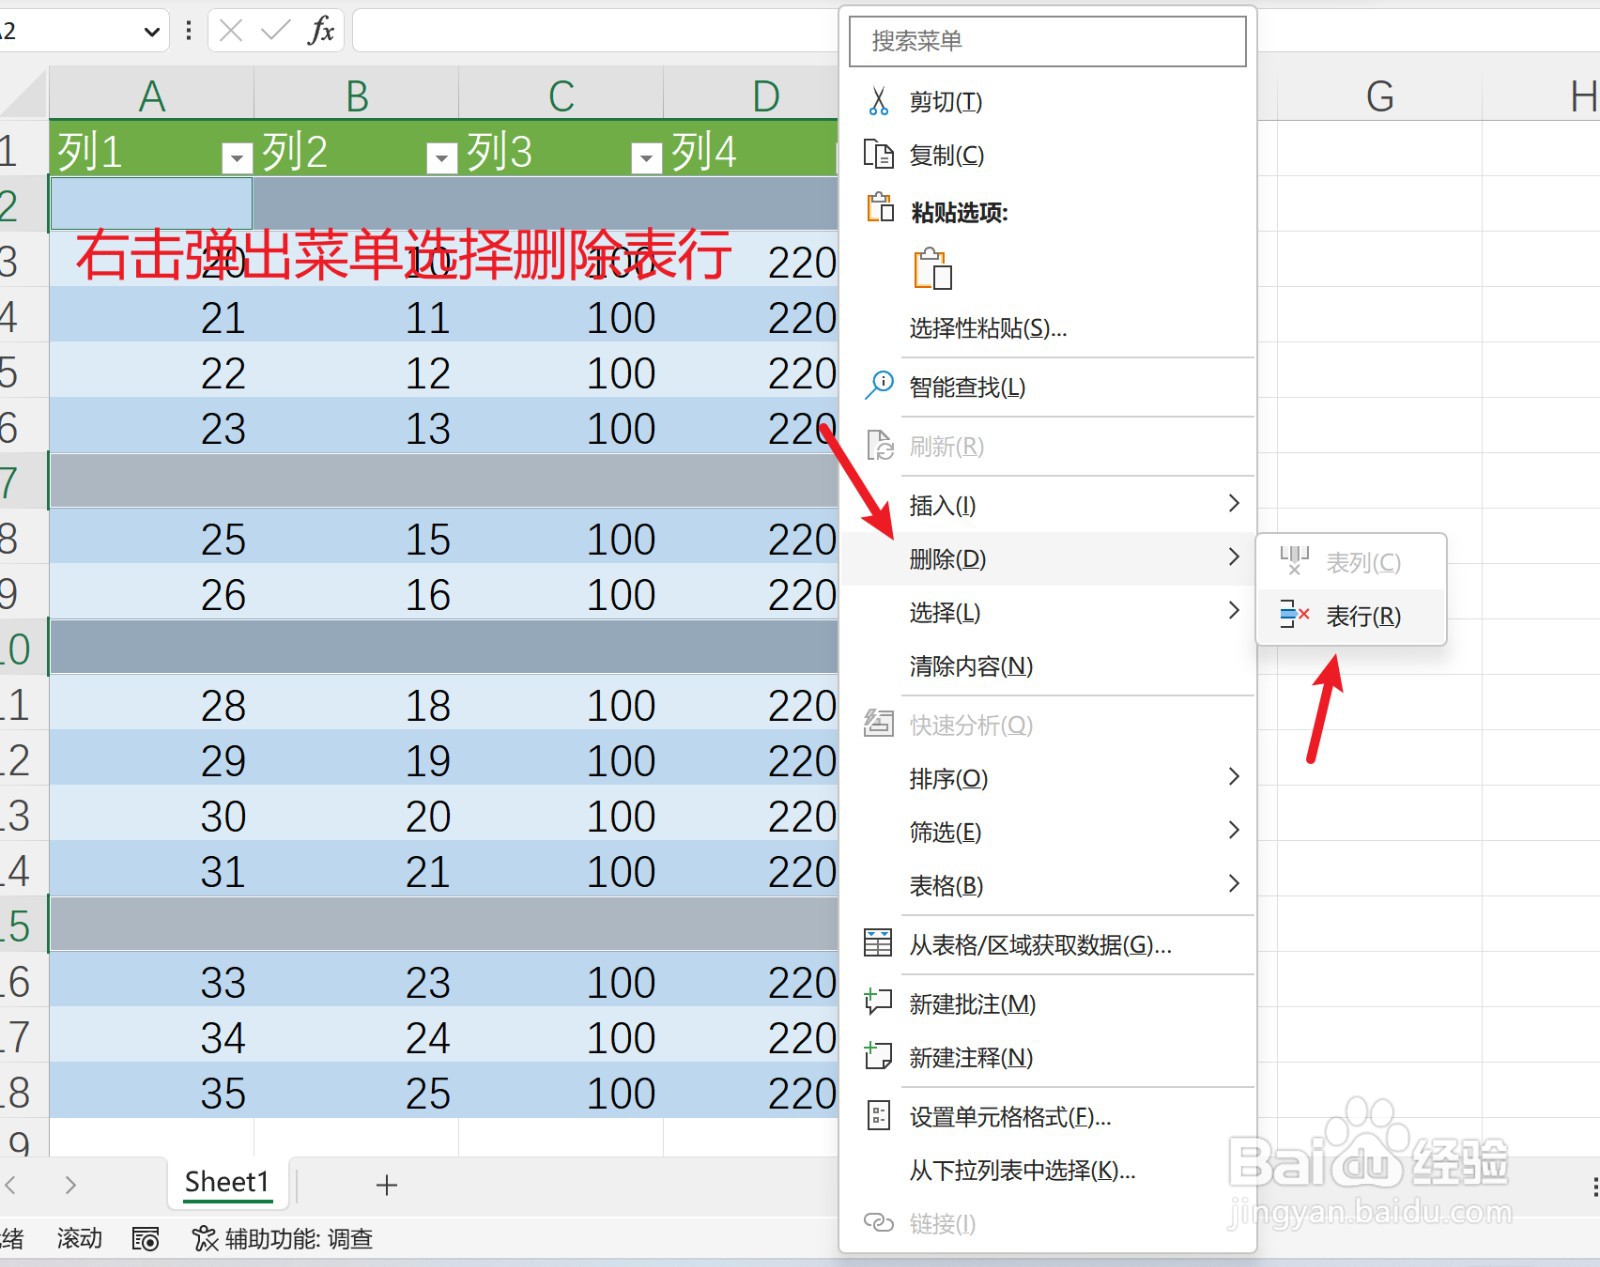Click the Copy 复制 icon

tap(879, 156)
